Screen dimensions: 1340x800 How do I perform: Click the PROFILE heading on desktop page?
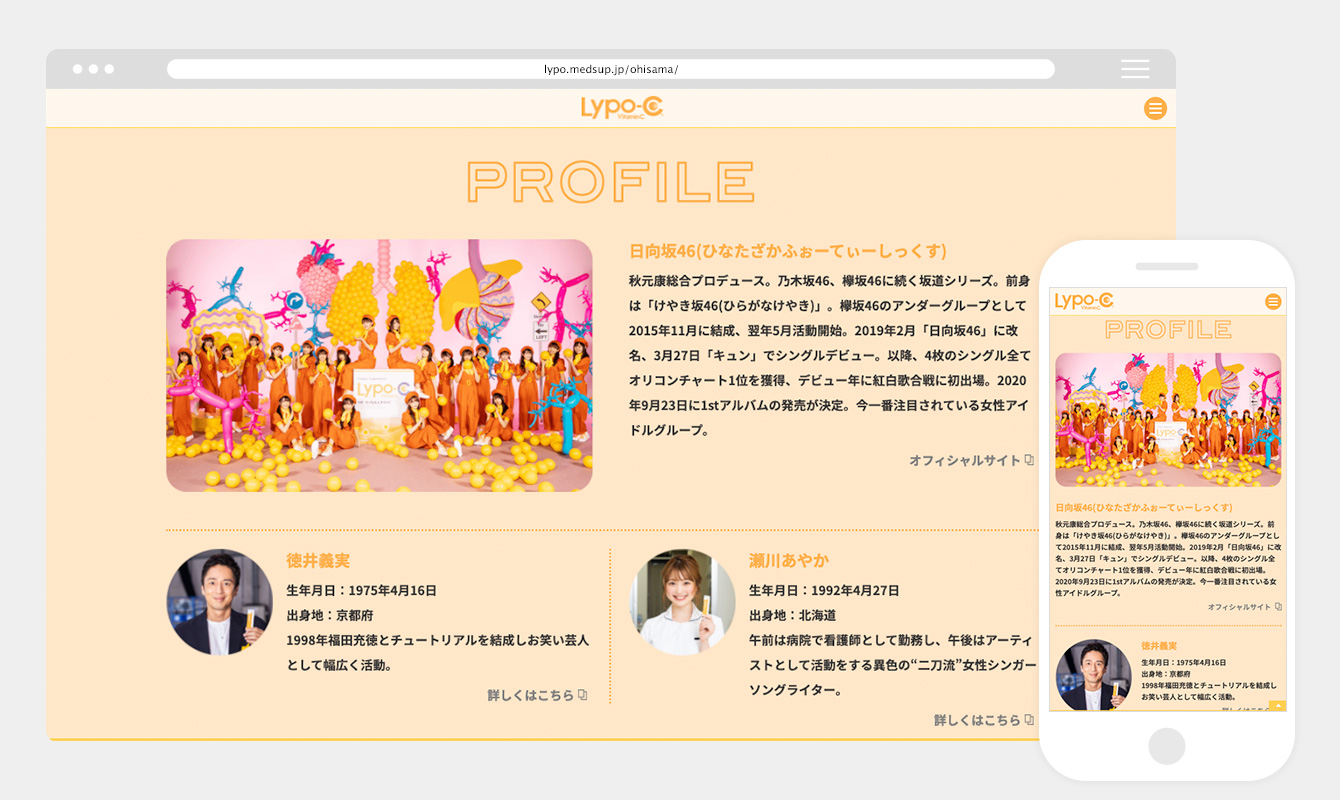click(611, 182)
